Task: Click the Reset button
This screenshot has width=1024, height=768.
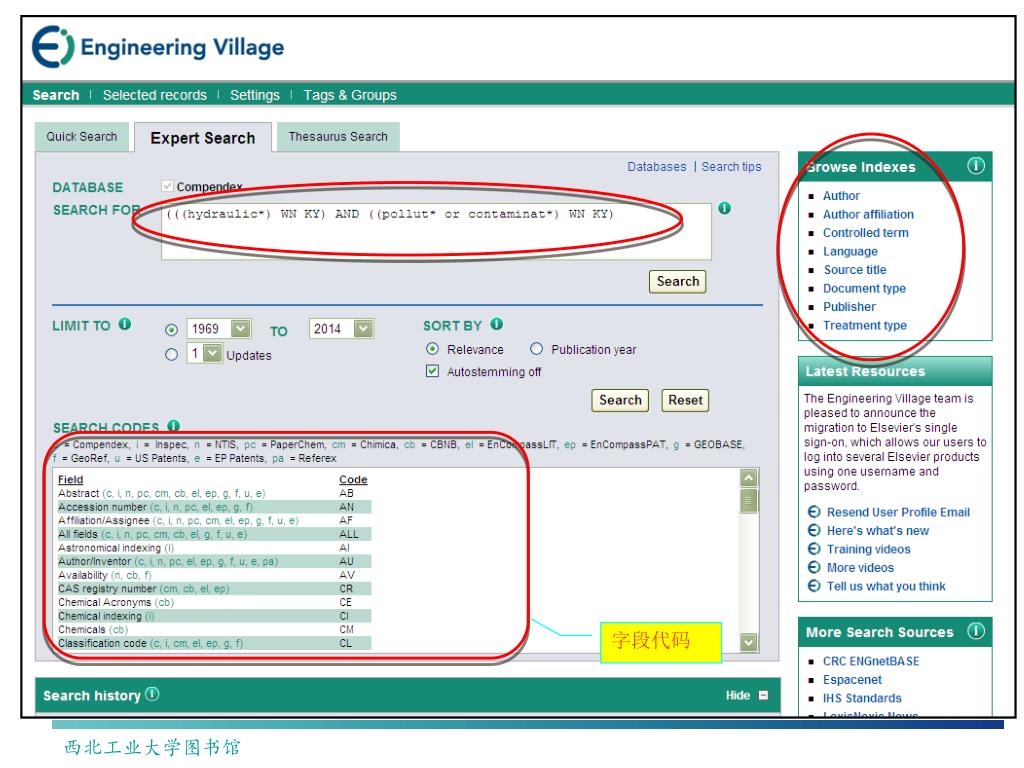Action: point(685,400)
